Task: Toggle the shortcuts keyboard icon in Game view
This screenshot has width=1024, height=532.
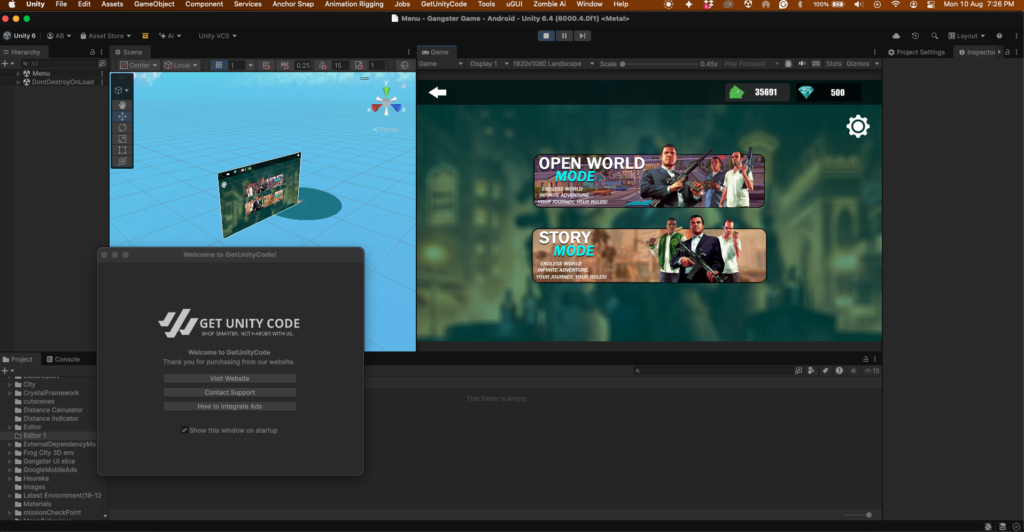Action: (816, 64)
